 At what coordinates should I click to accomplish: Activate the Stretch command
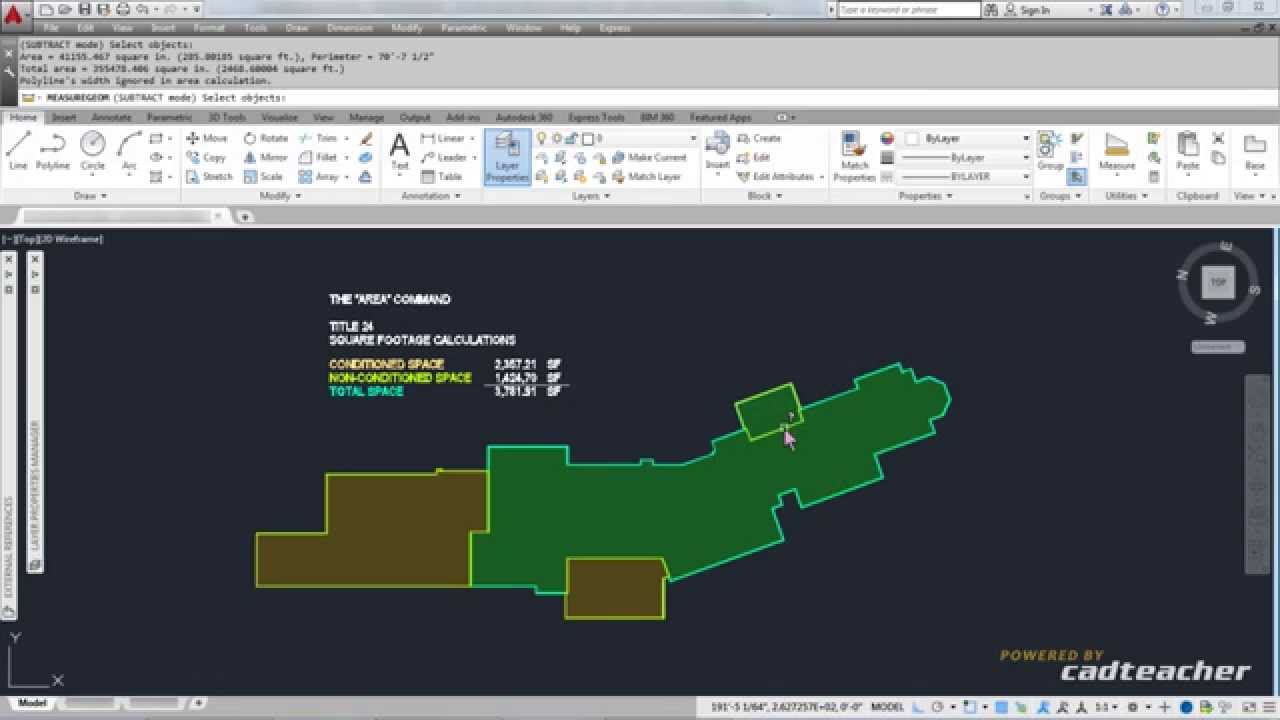click(209, 176)
